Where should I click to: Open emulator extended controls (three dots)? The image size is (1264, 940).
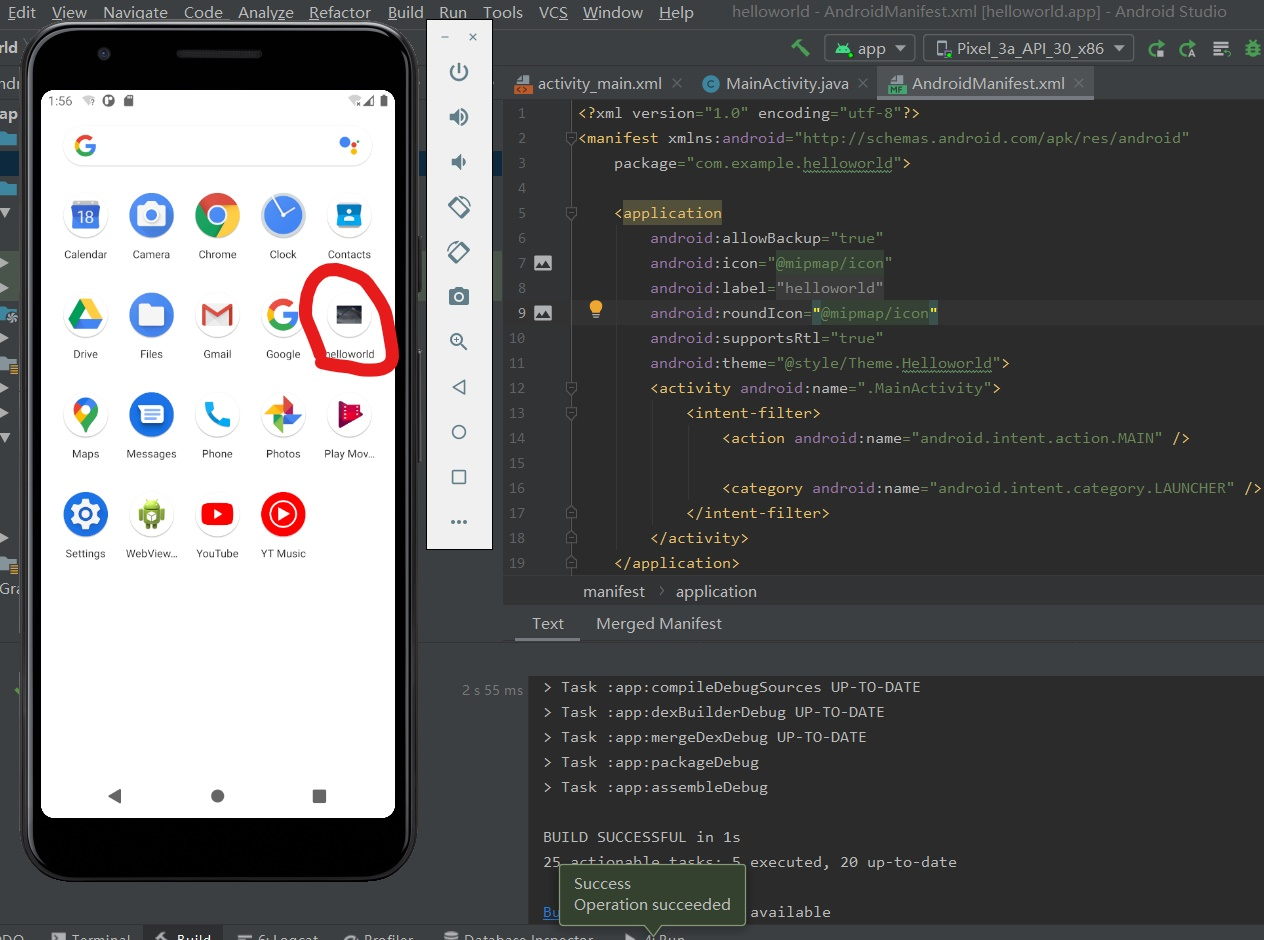pos(459,522)
